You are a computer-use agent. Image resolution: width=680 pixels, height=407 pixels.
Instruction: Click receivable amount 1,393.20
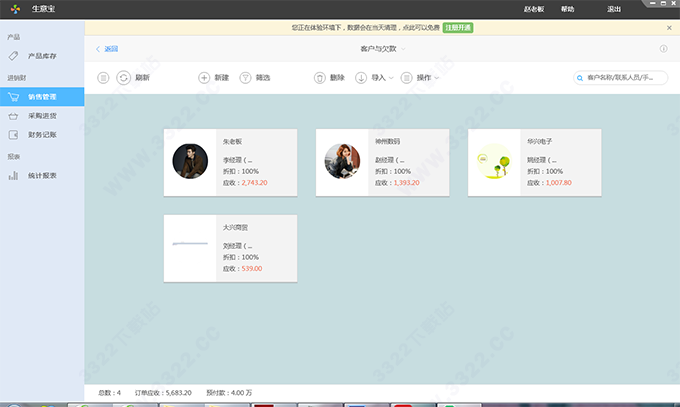[406, 183]
